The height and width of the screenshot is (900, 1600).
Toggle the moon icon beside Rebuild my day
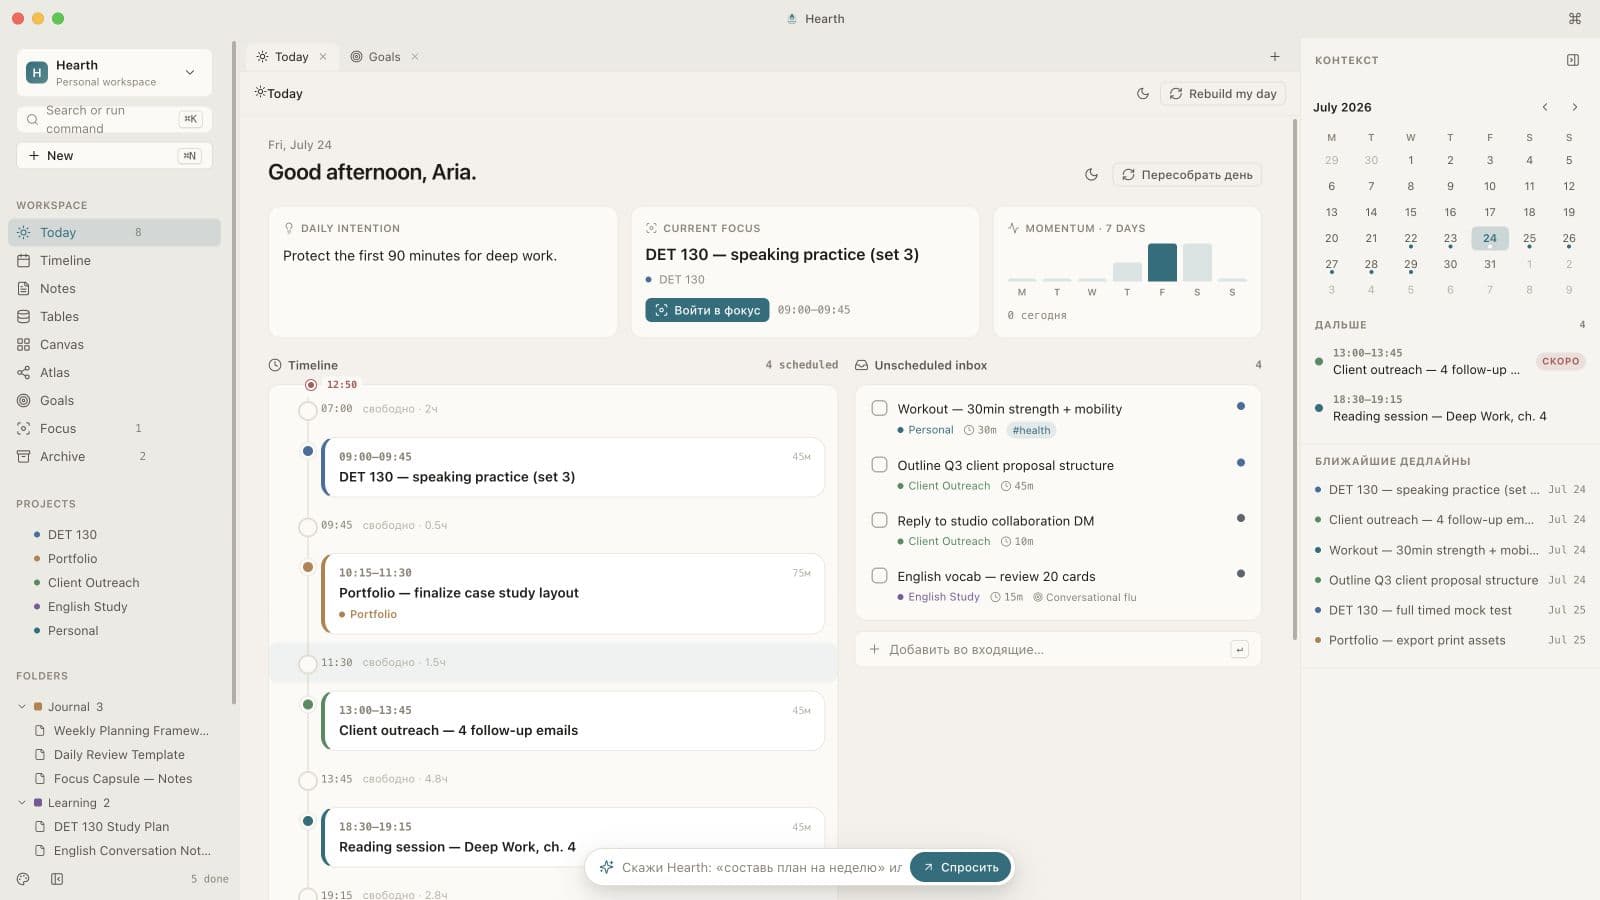(x=1143, y=94)
